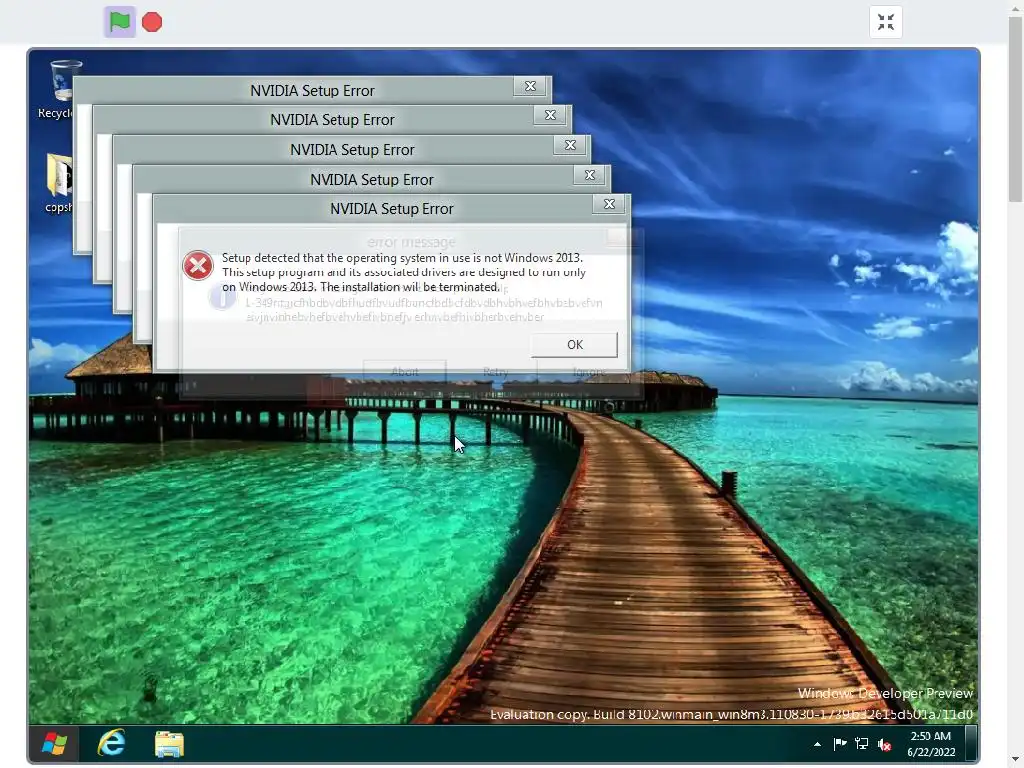Open File Explorer from the taskbar
The image size is (1024, 768).
coord(169,744)
